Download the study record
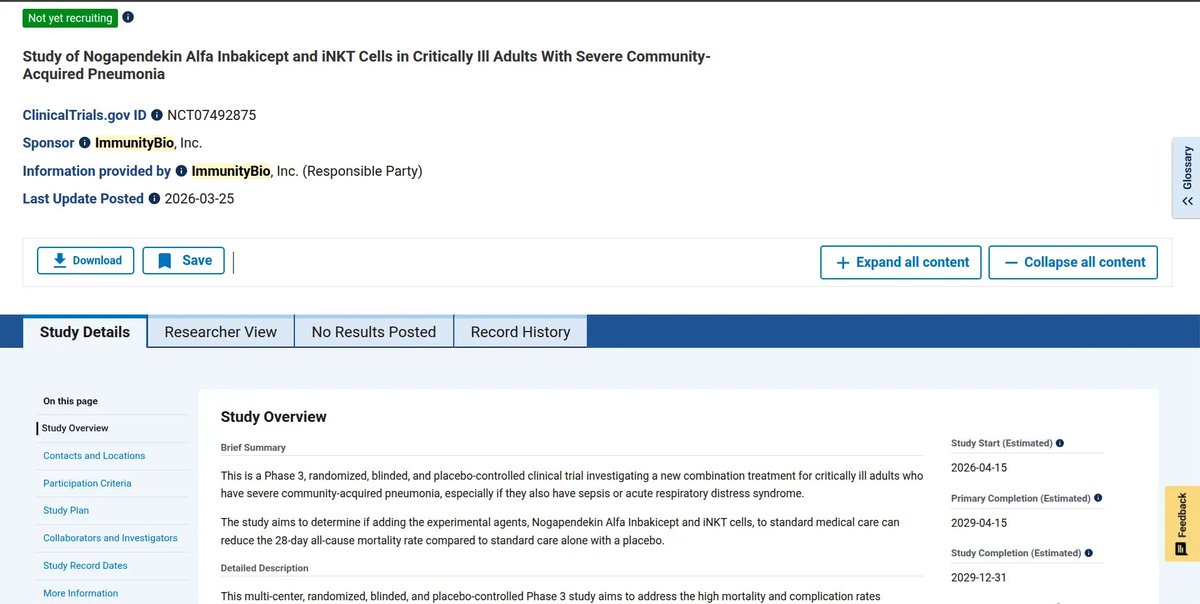This screenshot has width=1200, height=604. [85, 260]
